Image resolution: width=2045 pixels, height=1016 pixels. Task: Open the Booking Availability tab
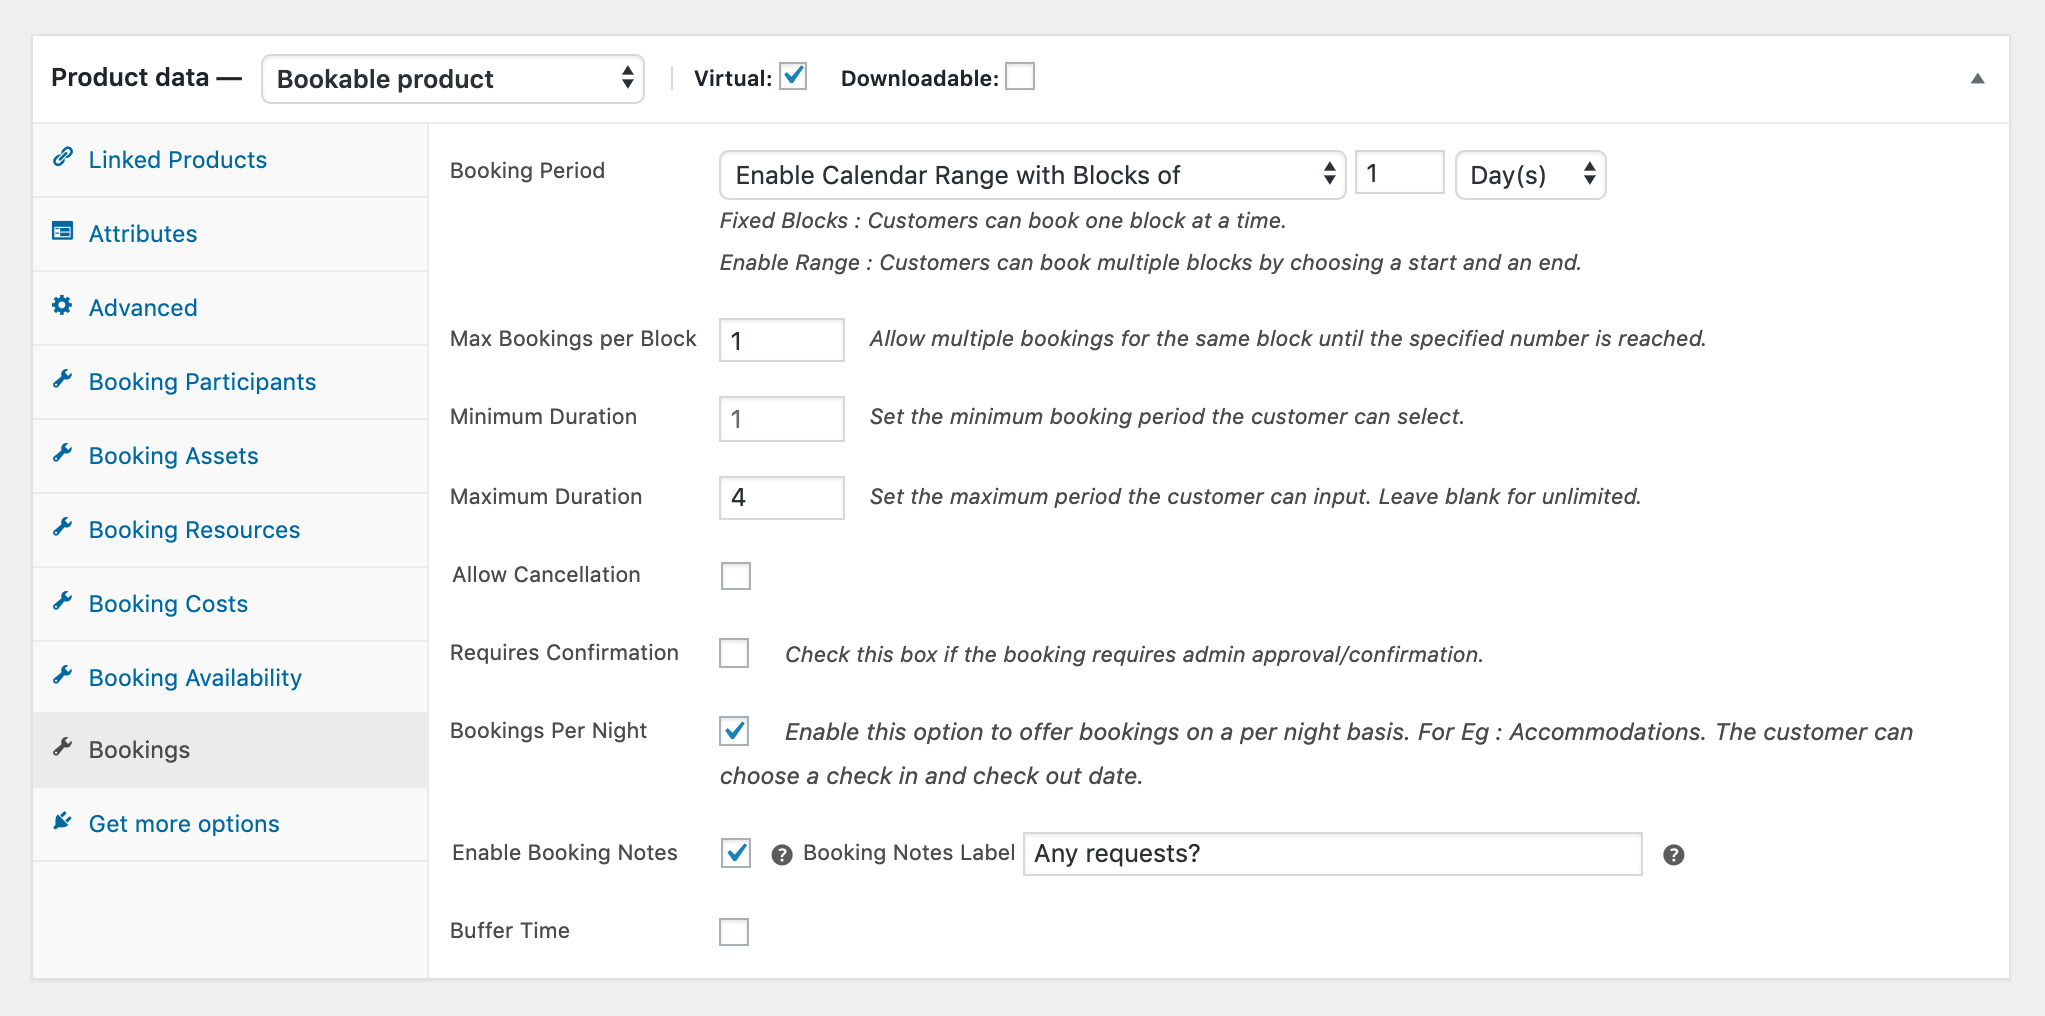(x=230, y=678)
